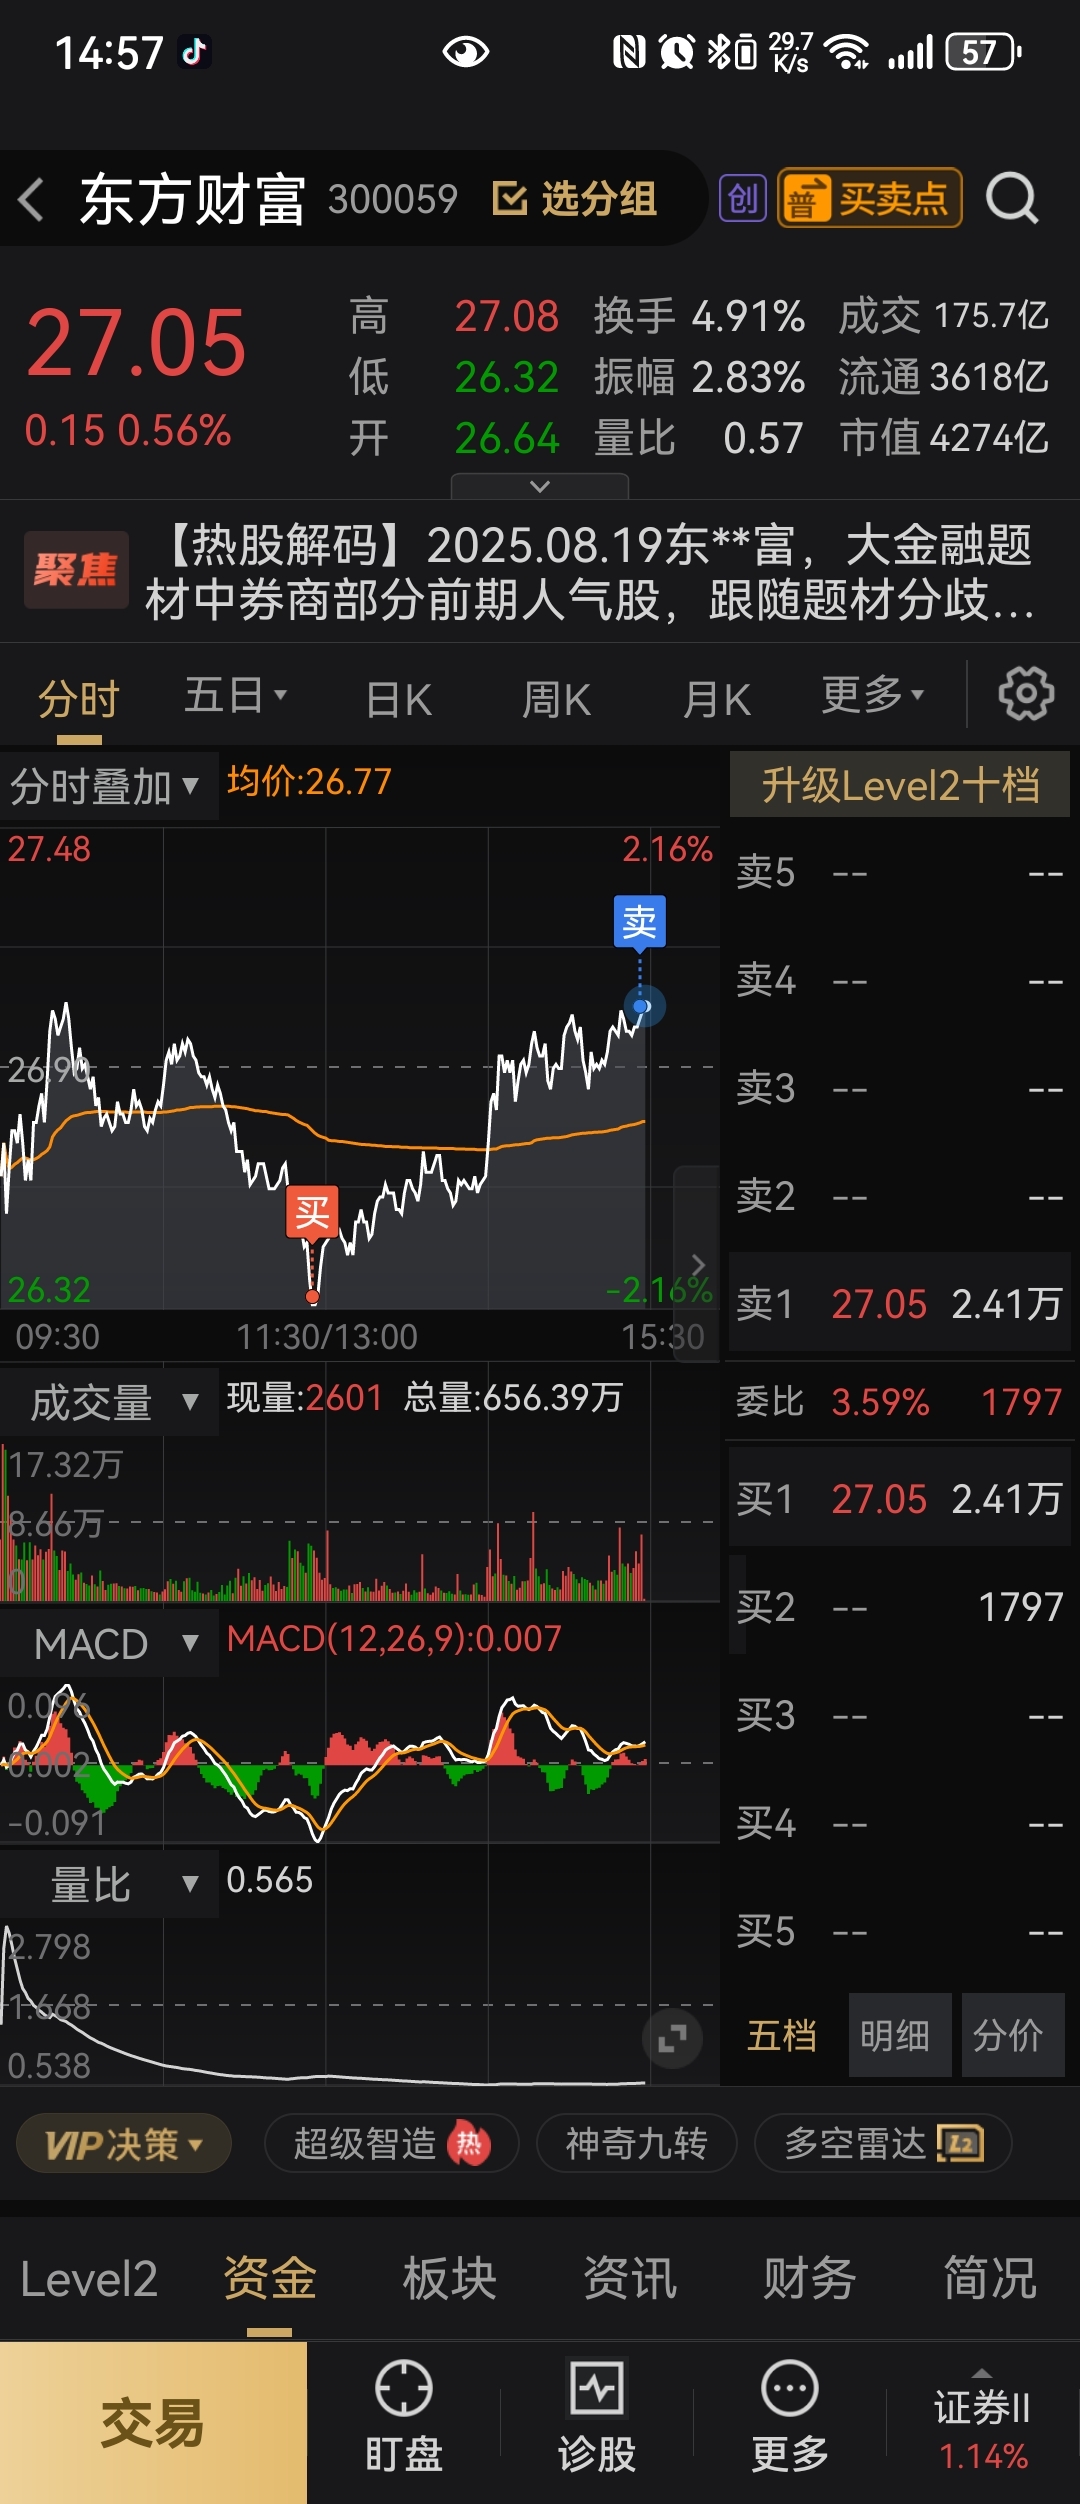Tap the 多空雷达 indicator chip
This screenshot has height=2504, width=1080.
[883, 2144]
